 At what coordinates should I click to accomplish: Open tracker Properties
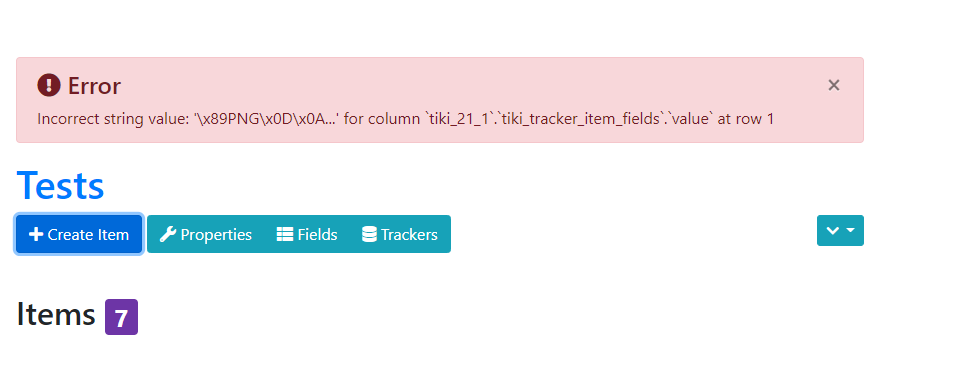click(206, 234)
